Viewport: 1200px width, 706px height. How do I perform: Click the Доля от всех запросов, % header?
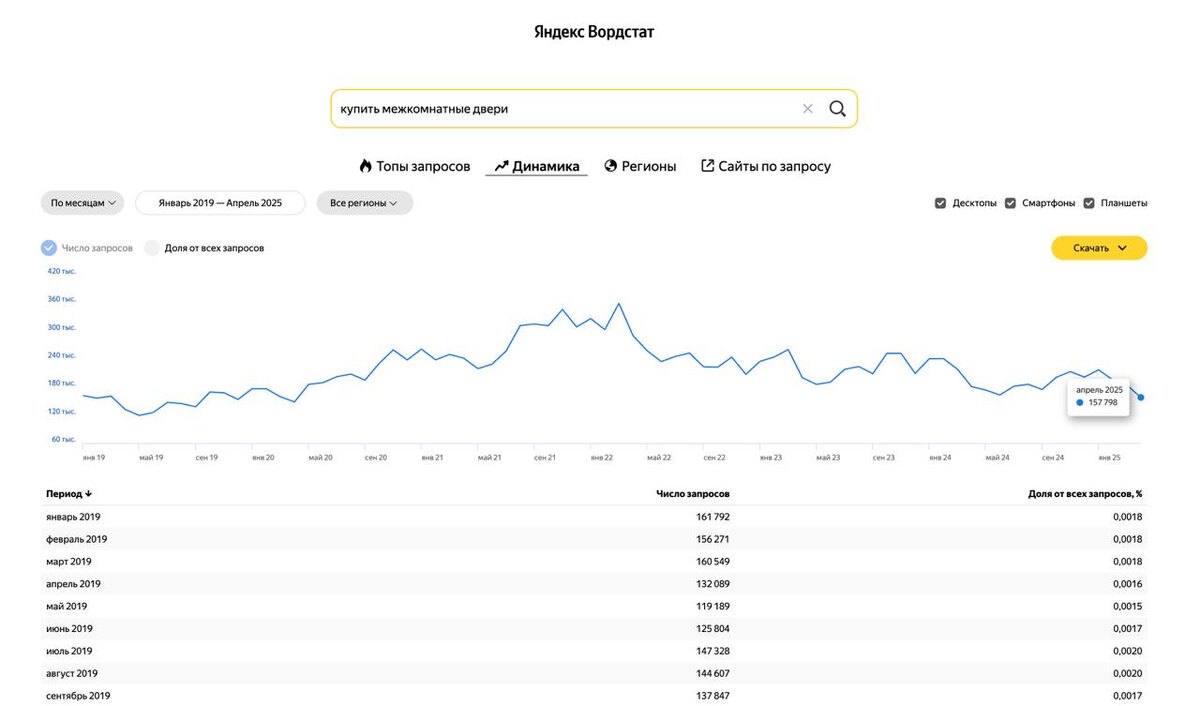[1085, 494]
